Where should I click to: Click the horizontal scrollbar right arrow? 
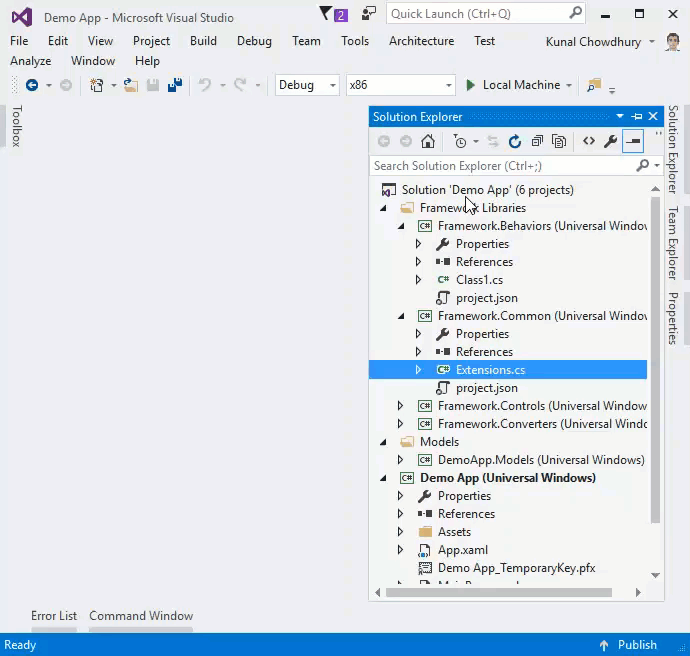[x=638, y=593]
